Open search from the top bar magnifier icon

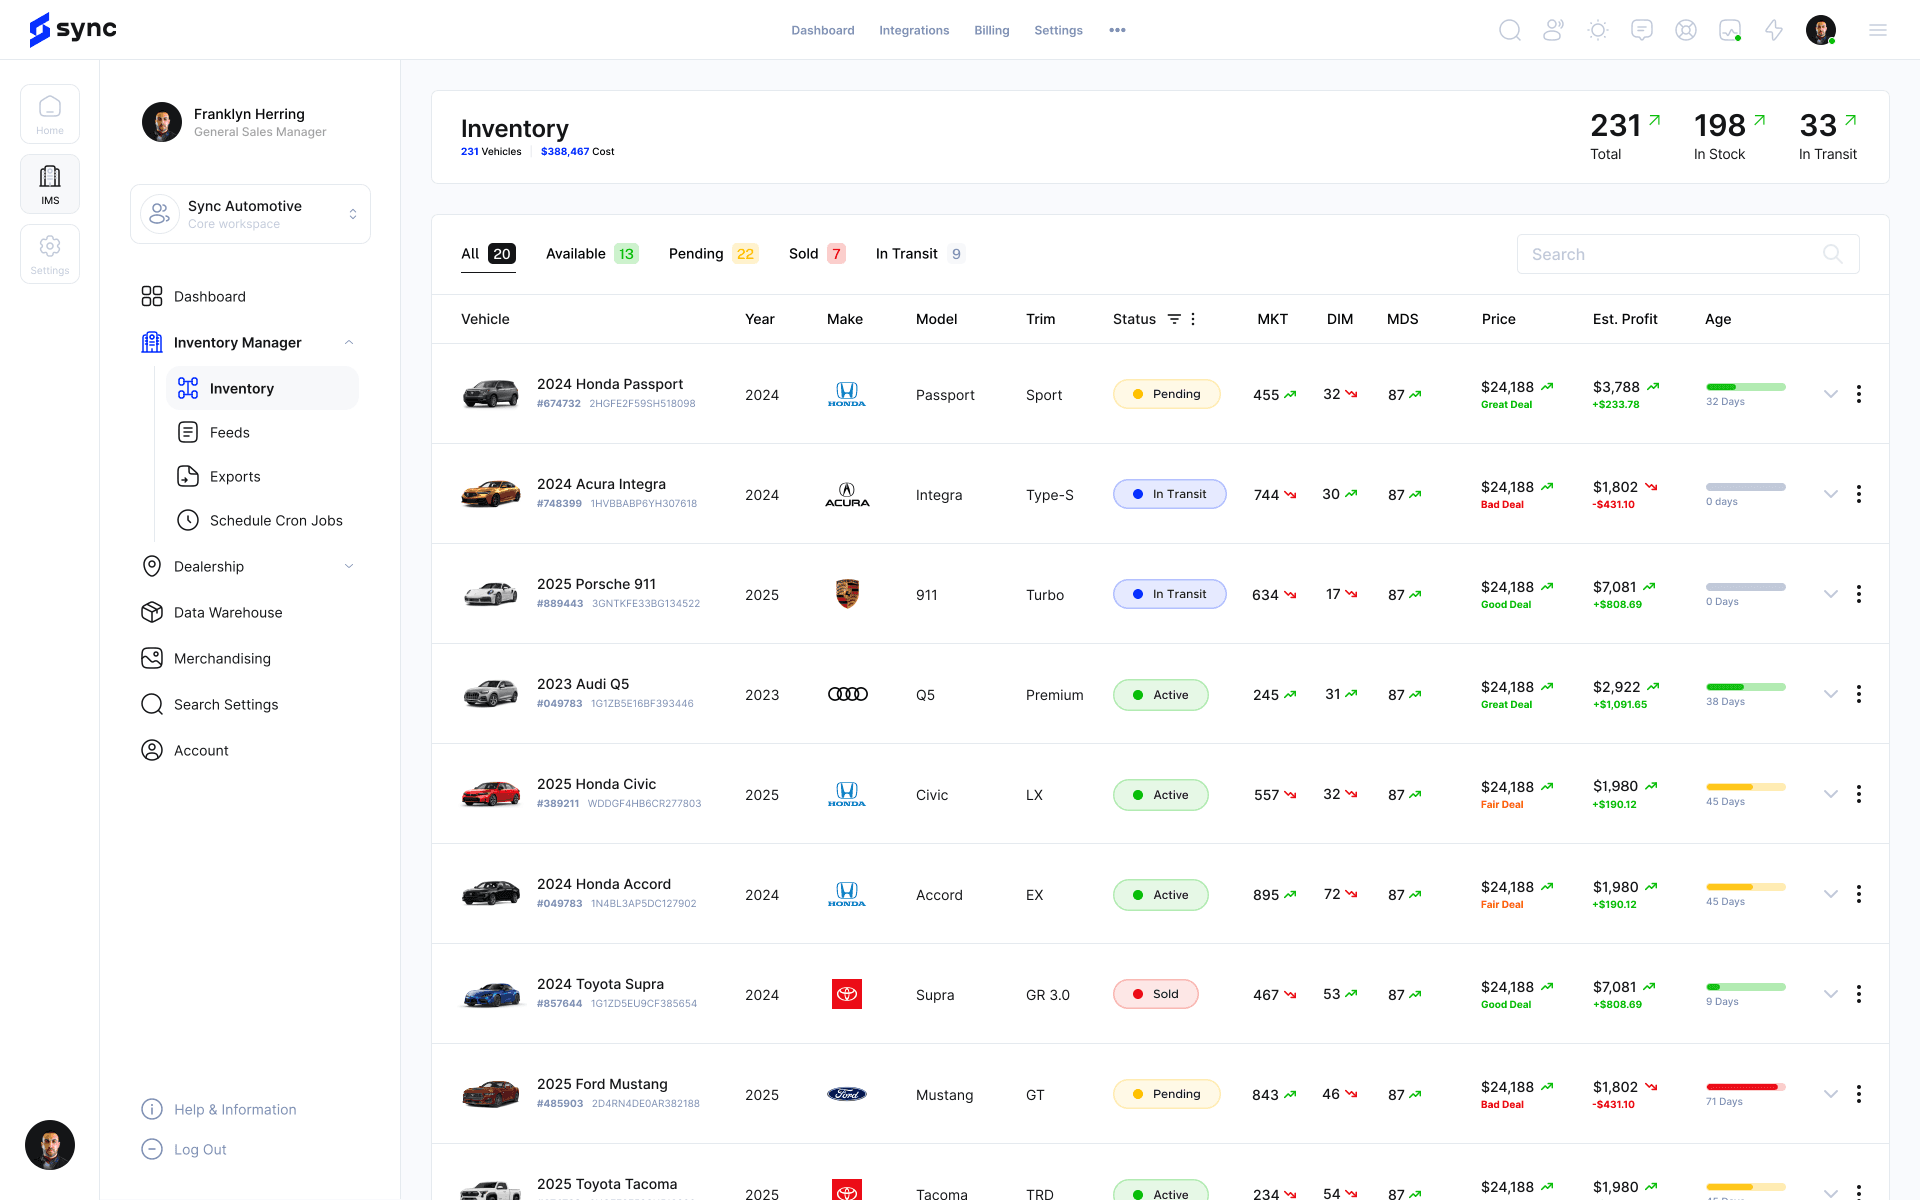click(x=1510, y=30)
